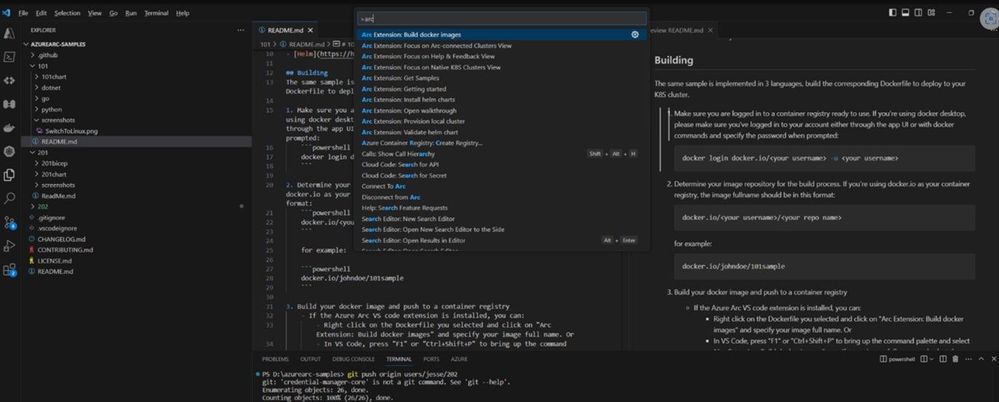Open Explorer more actions ellipsis
The width and height of the screenshot is (999, 402).
tap(240, 30)
